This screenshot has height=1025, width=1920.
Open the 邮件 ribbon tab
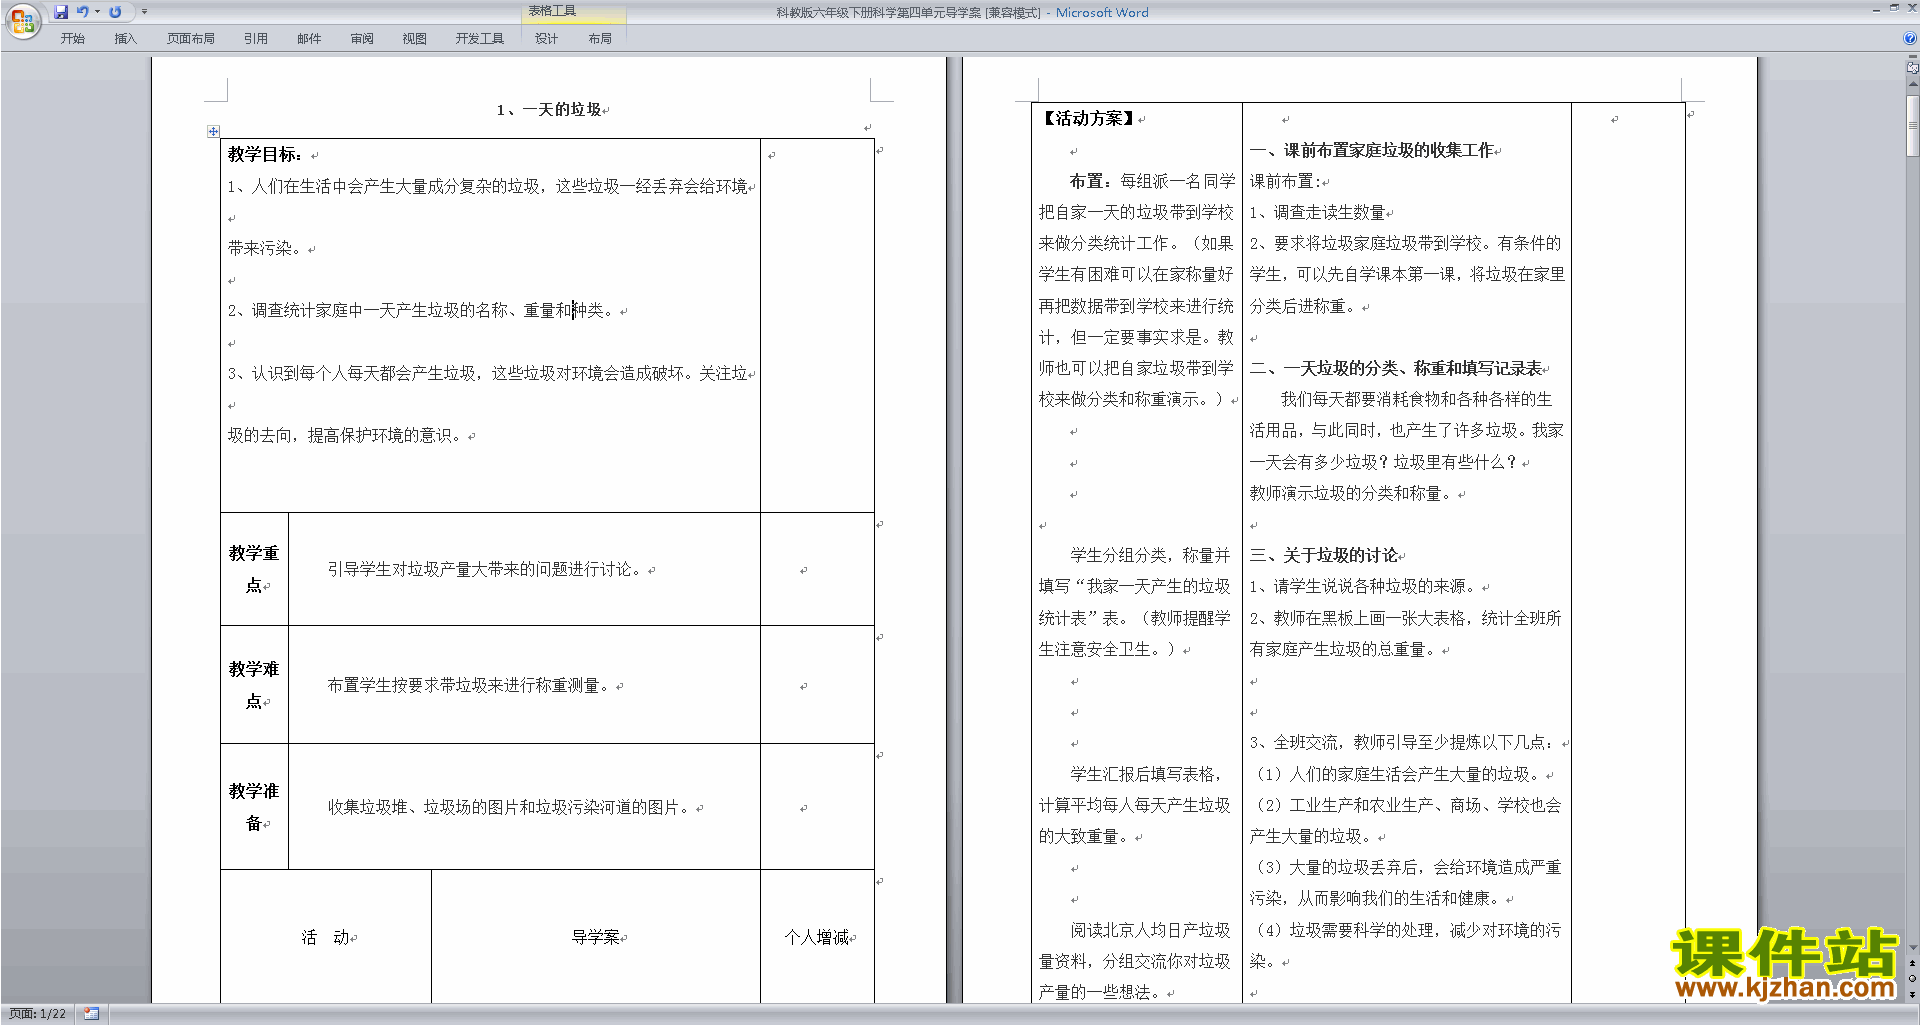[309, 39]
